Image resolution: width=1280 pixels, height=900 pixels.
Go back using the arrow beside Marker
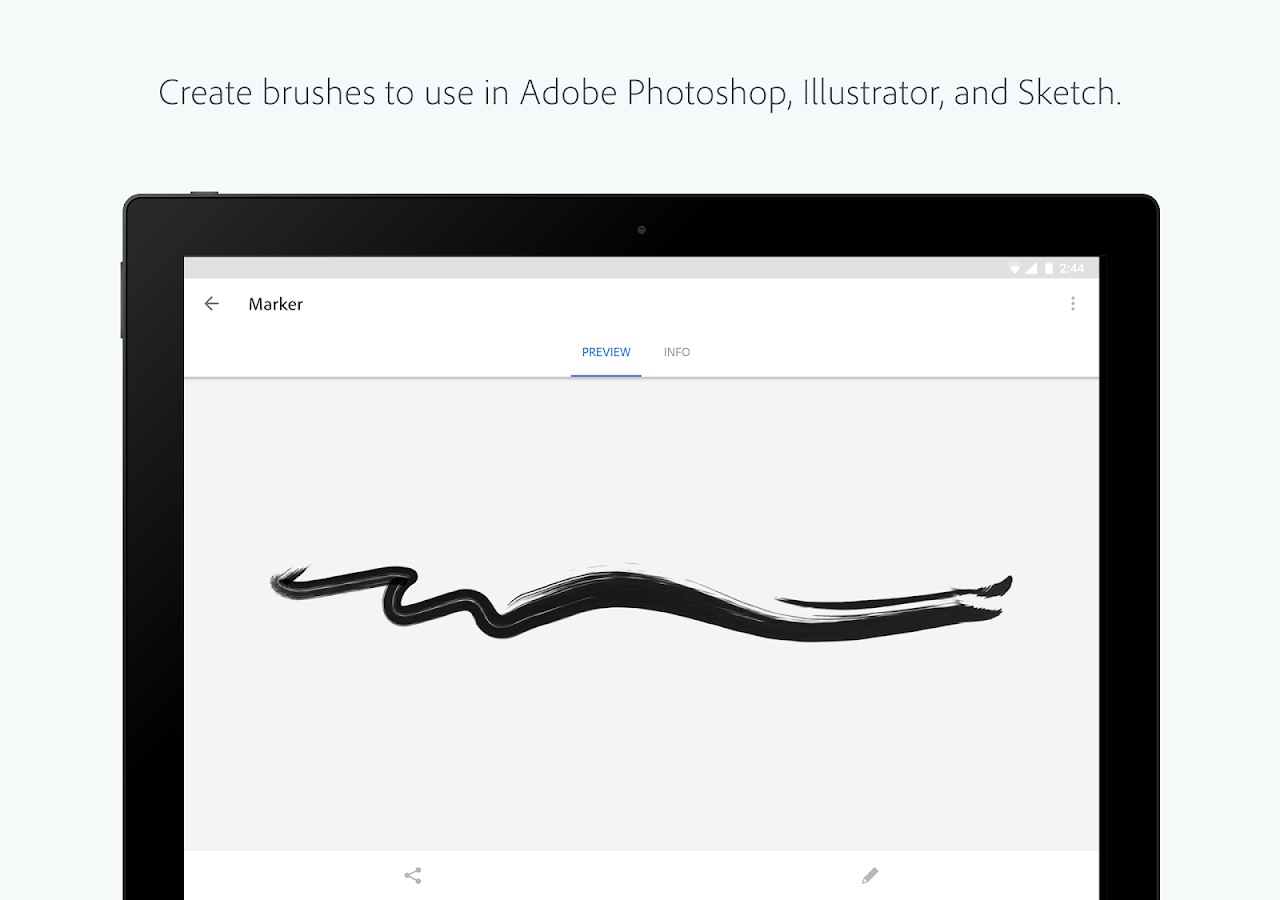pos(211,304)
